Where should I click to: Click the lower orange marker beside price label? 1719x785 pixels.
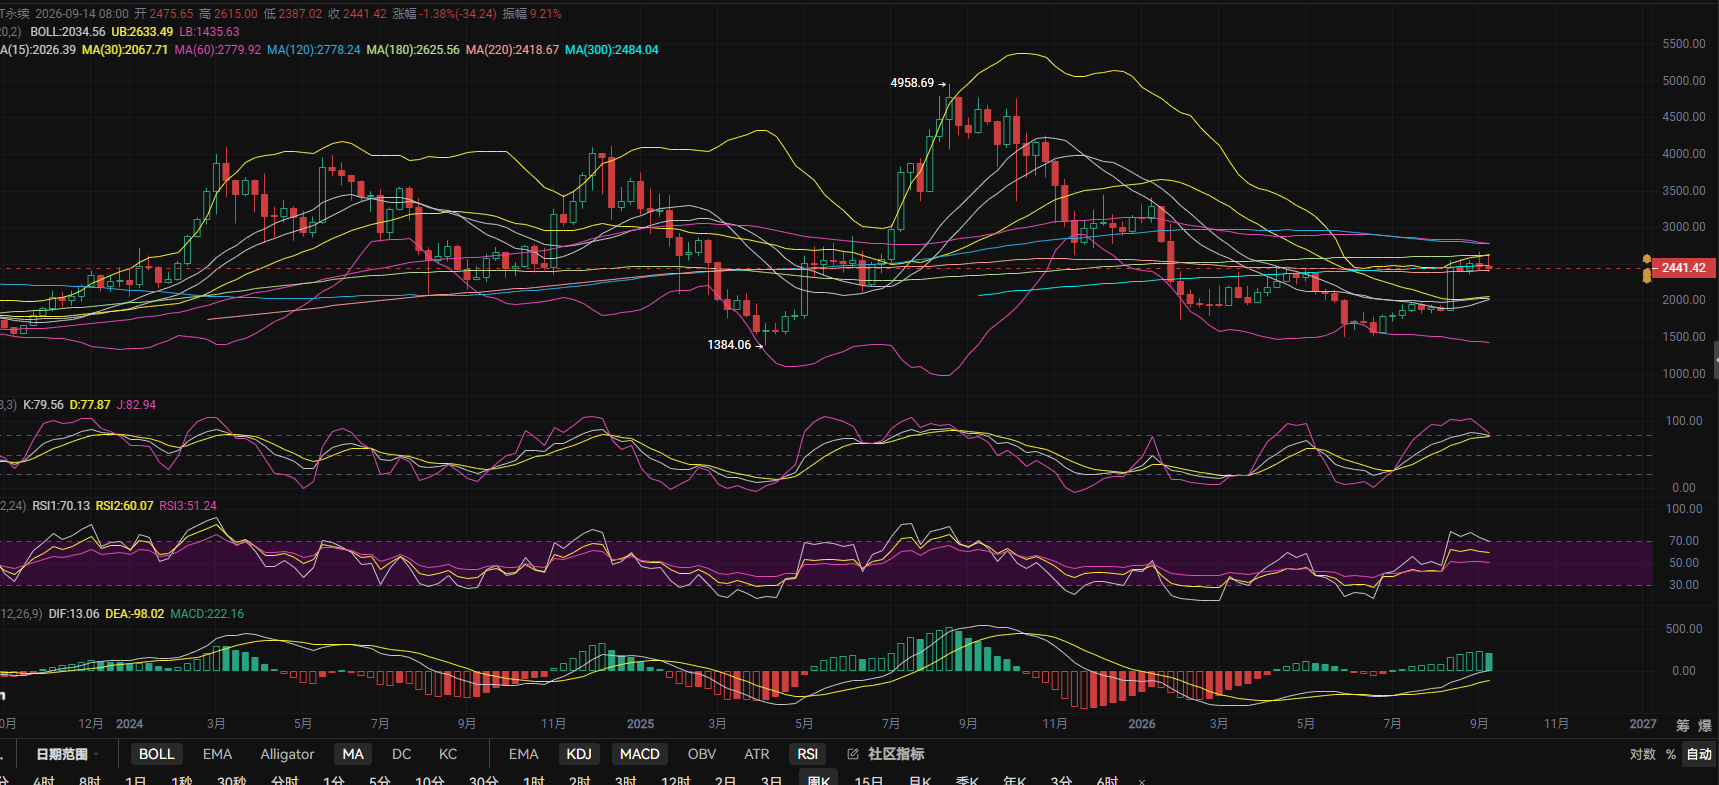click(x=1646, y=276)
